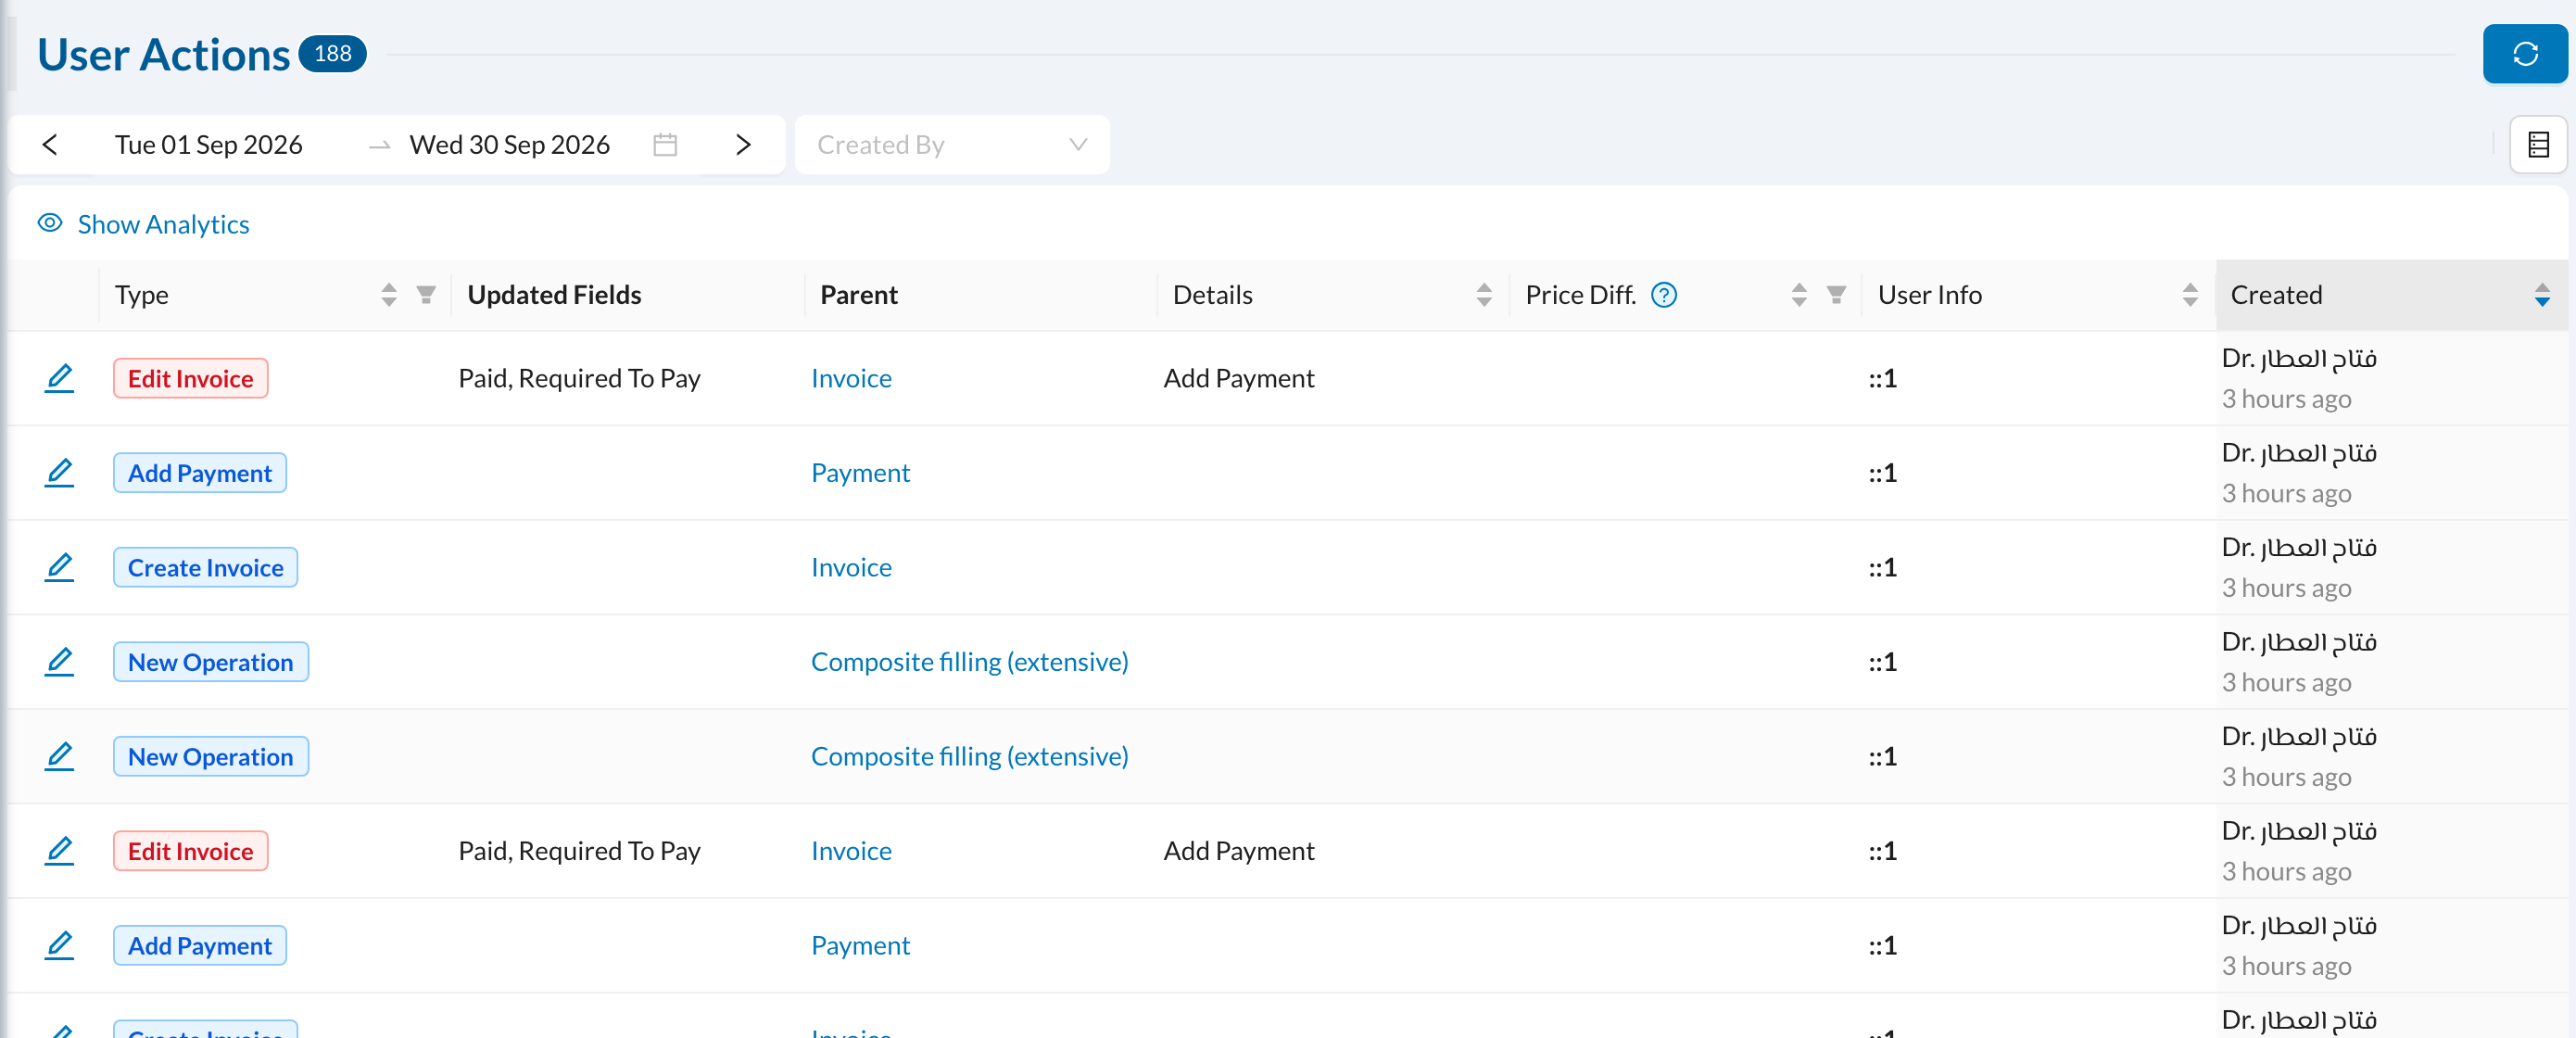
Task: Go to previous date range arrow
Action: pos(50,145)
